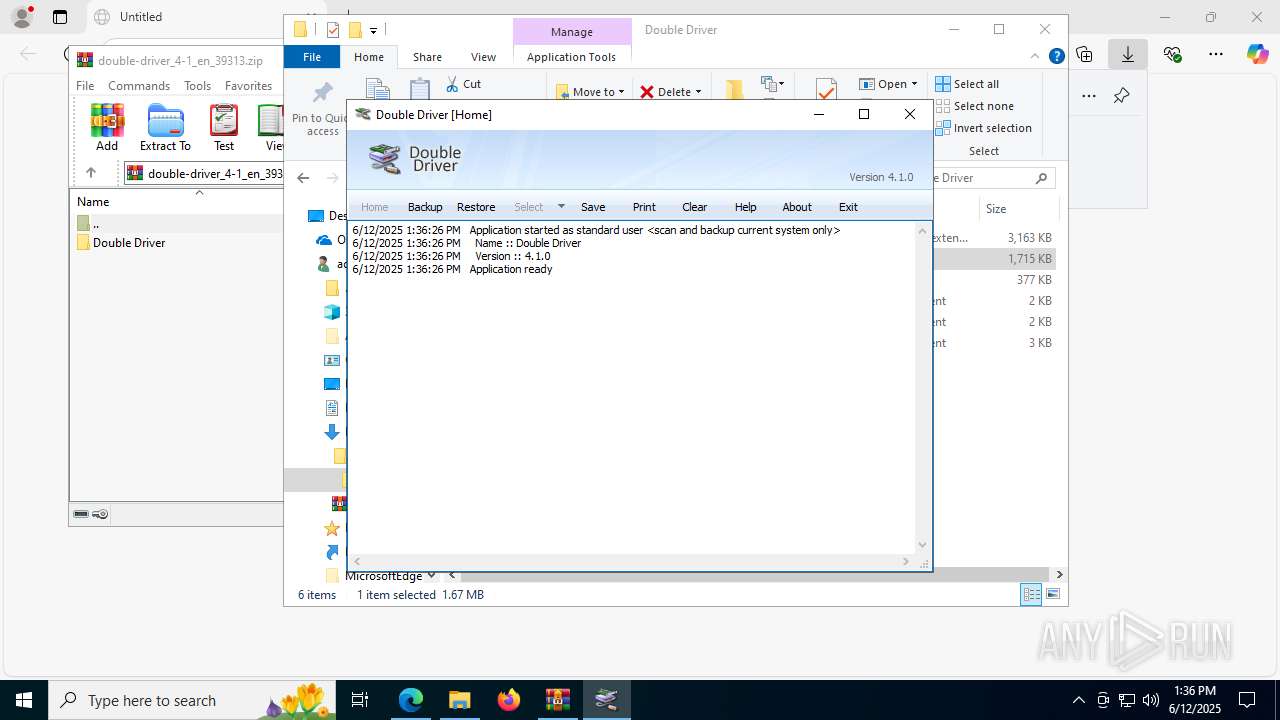This screenshot has height=720, width=1280.
Task: Click the taskbar search box
Action: pyautogui.click(x=194, y=700)
